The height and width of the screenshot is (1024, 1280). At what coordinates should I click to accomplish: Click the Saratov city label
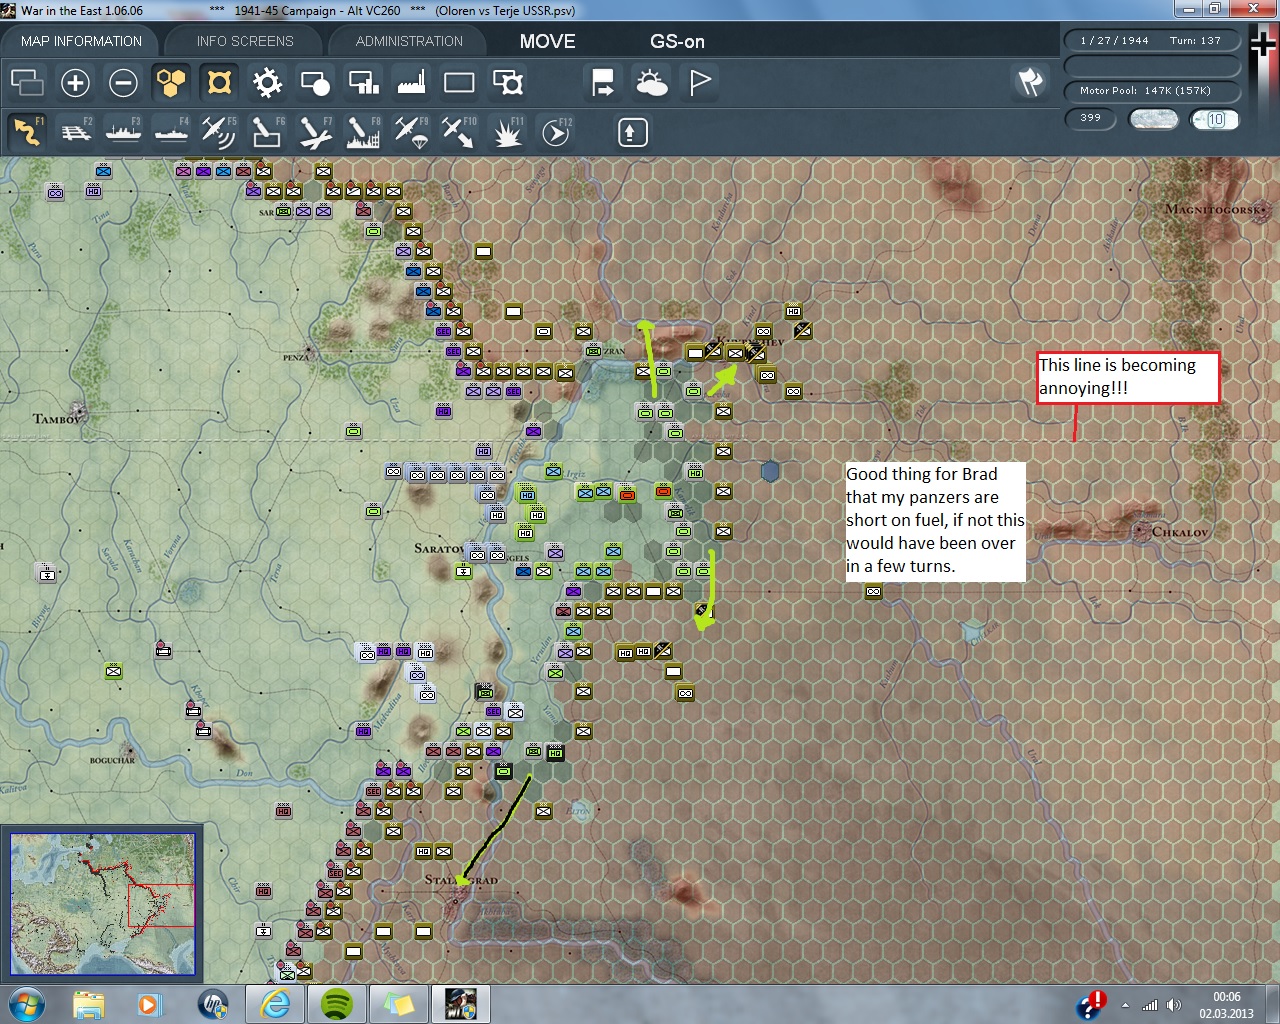tap(438, 548)
